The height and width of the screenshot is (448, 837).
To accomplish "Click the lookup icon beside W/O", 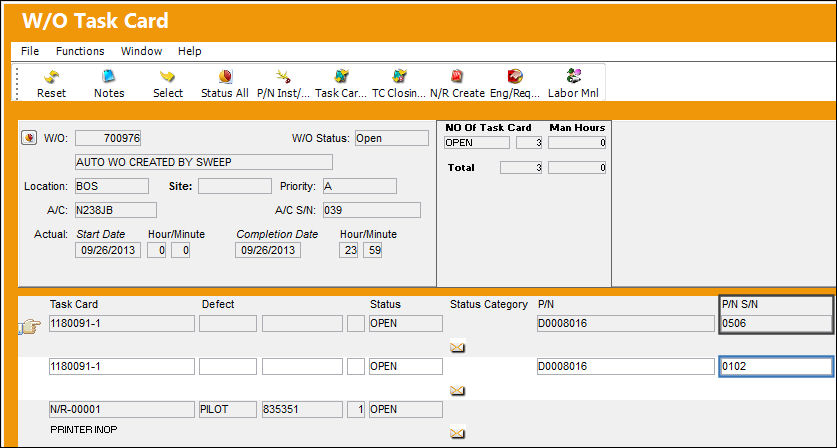I will tap(29, 138).
